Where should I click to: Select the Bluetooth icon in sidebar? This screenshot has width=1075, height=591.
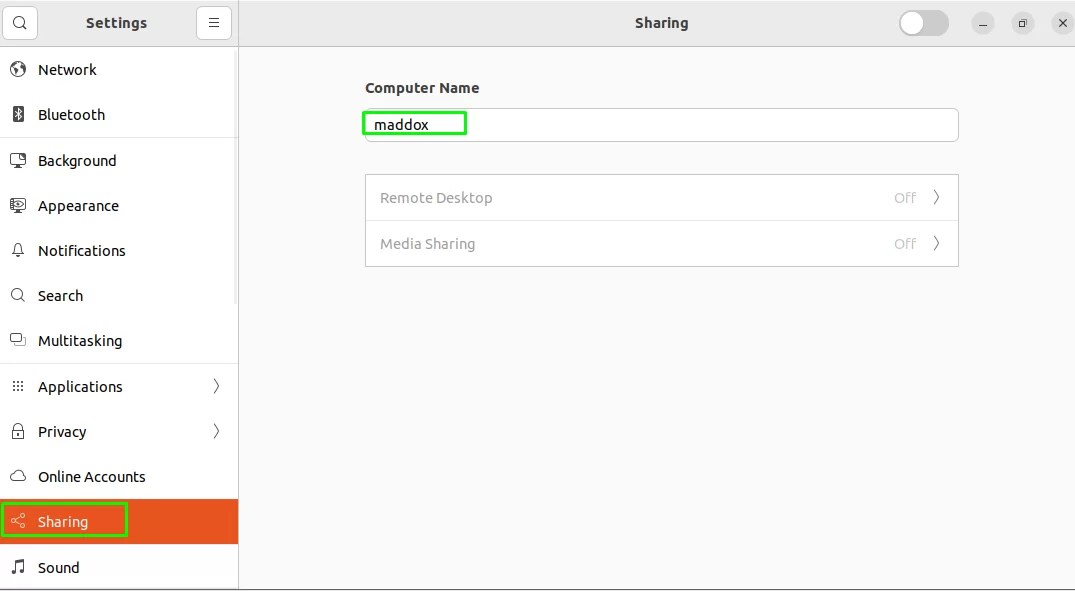(x=17, y=114)
